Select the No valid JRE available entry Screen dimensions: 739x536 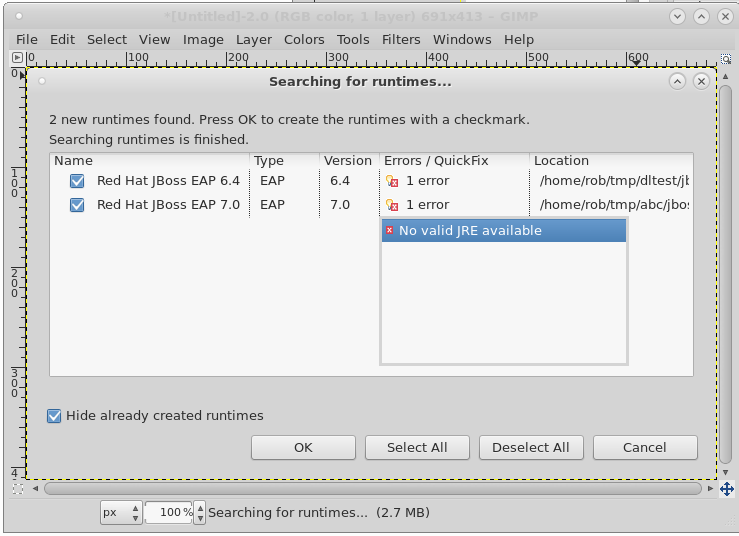click(503, 231)
